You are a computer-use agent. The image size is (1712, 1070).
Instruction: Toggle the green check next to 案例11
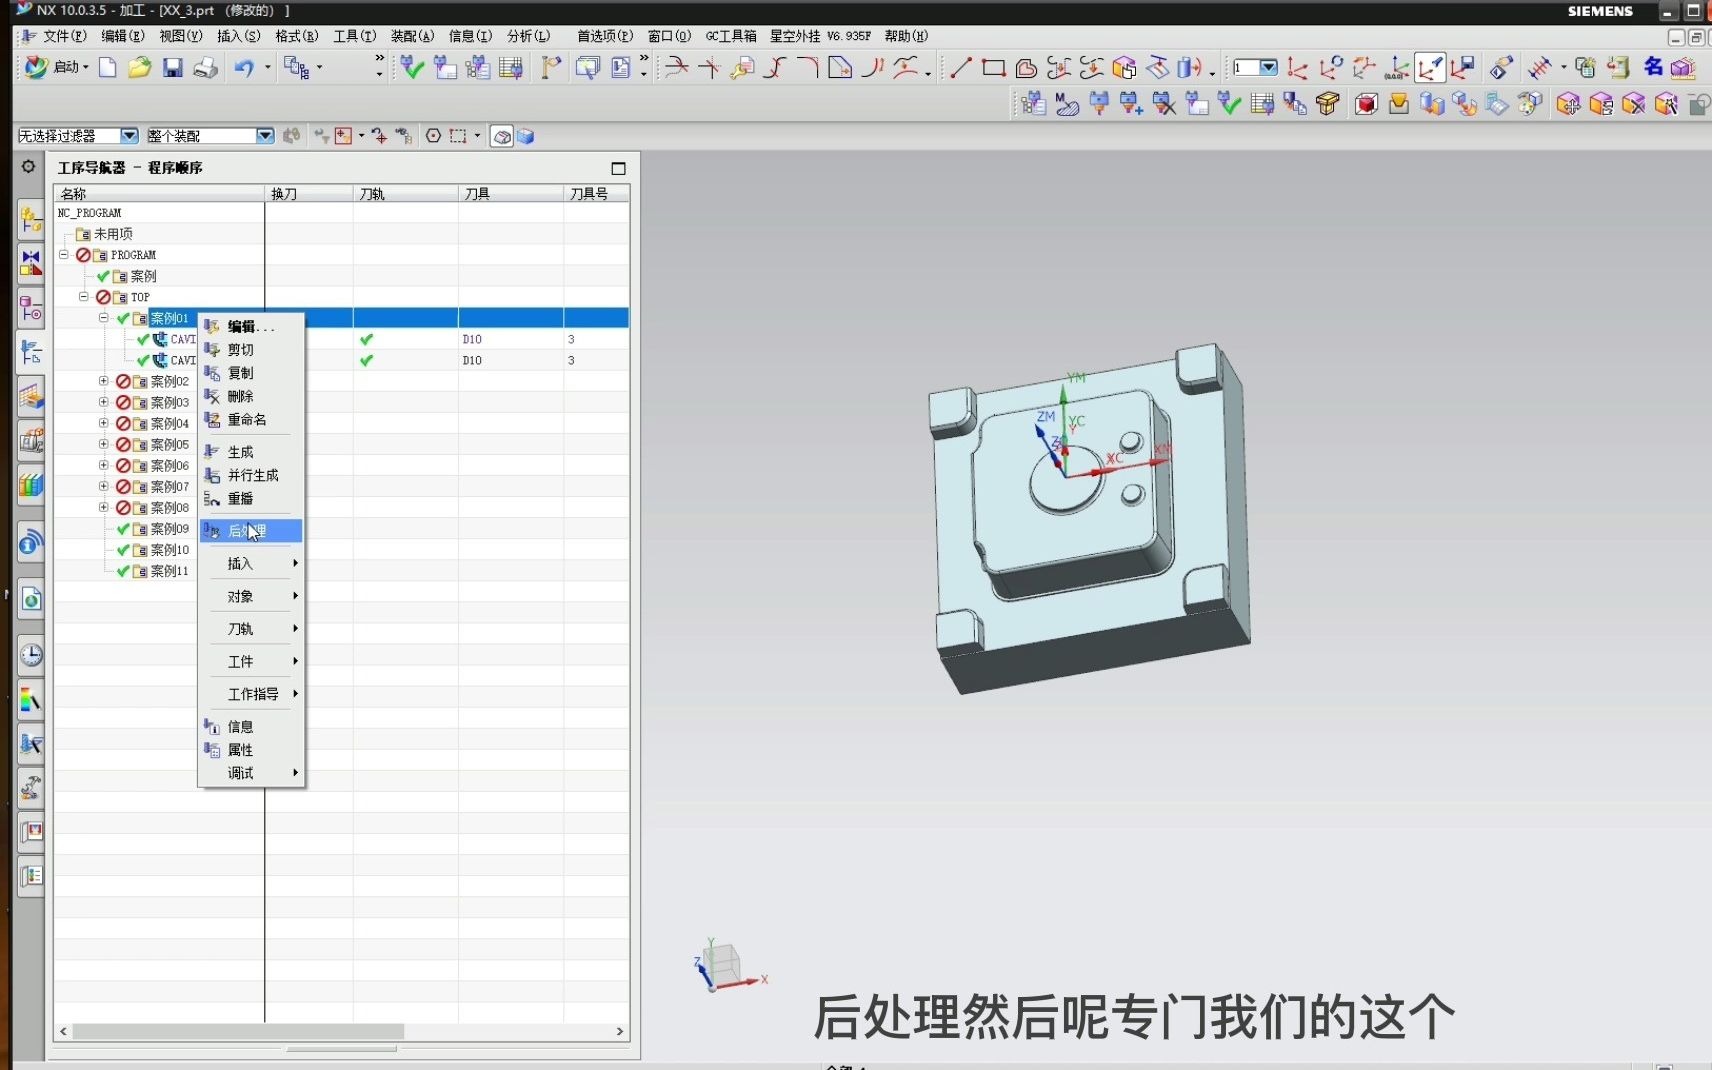point(121,570)
